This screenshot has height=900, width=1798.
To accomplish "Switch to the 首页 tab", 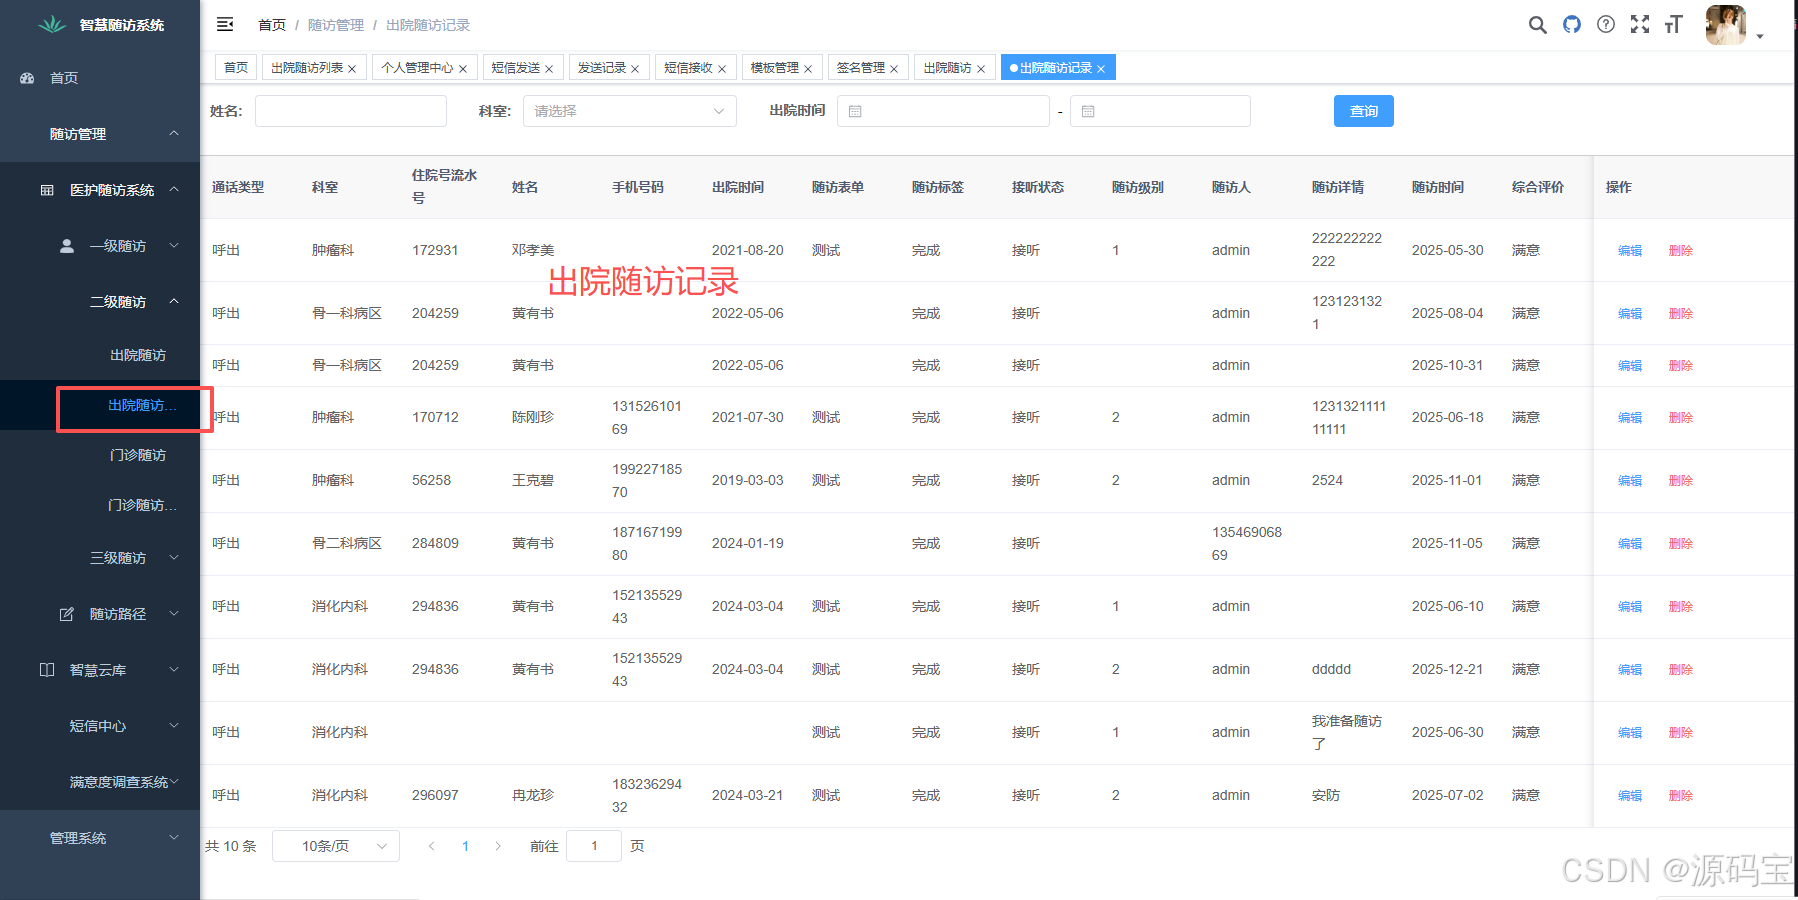I will click(x=236, y=67).
